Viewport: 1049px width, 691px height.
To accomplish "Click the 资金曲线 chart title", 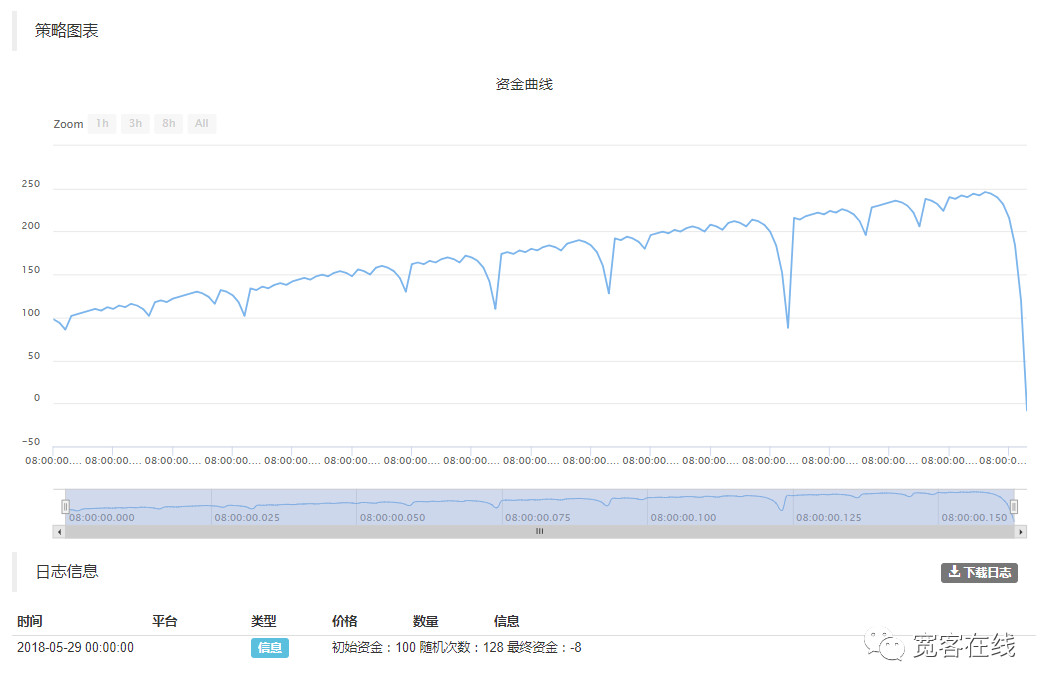I will tap(524, 85).
